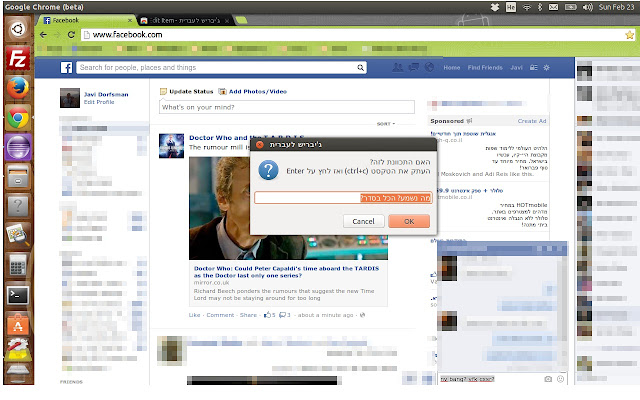
Task: Open Facebook settings gear icon
Action: [x=547, y=68]
